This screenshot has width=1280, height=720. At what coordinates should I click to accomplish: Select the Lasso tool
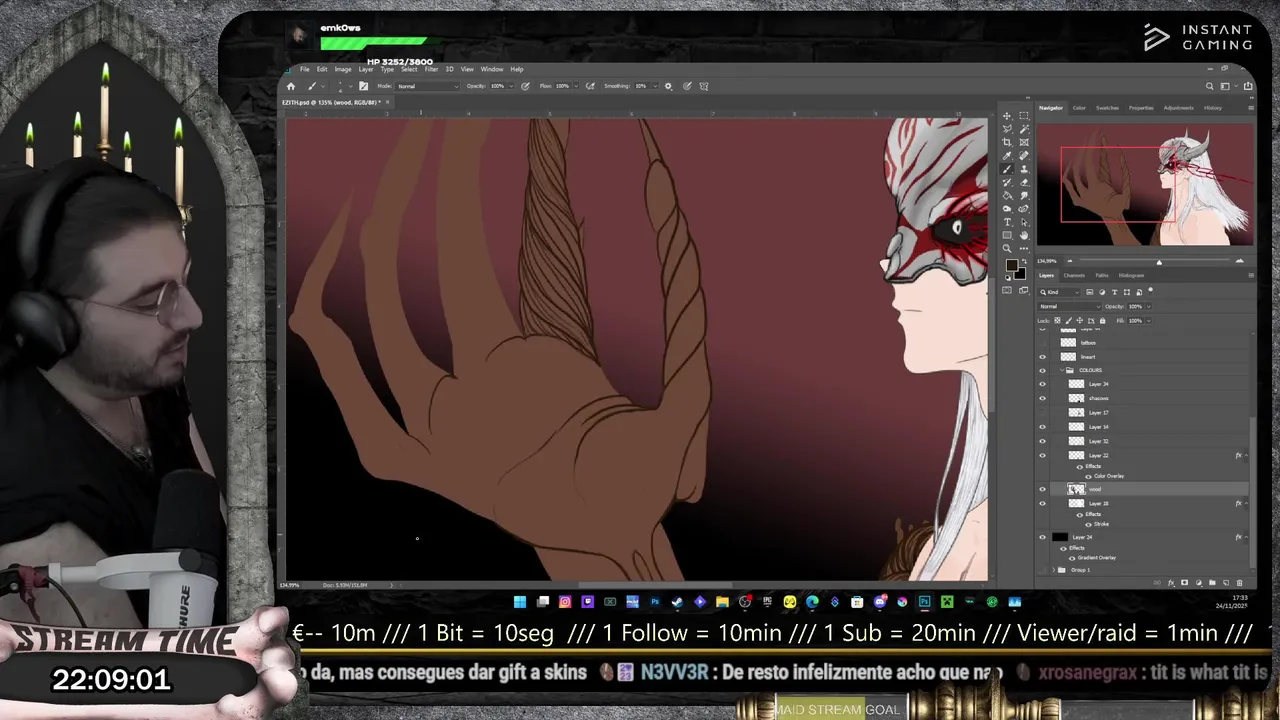point(1007,129)
